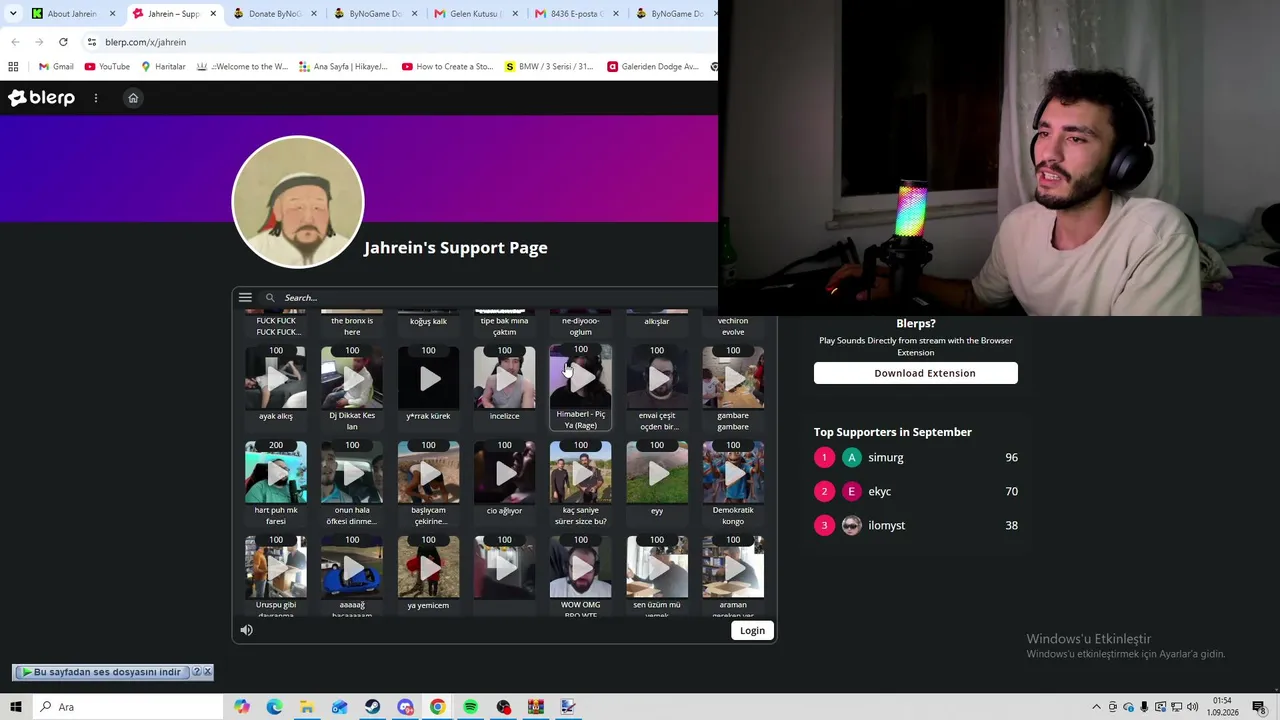1280x720 pixels.
Task: Click the Download Extension button
Action: [916, 373]
